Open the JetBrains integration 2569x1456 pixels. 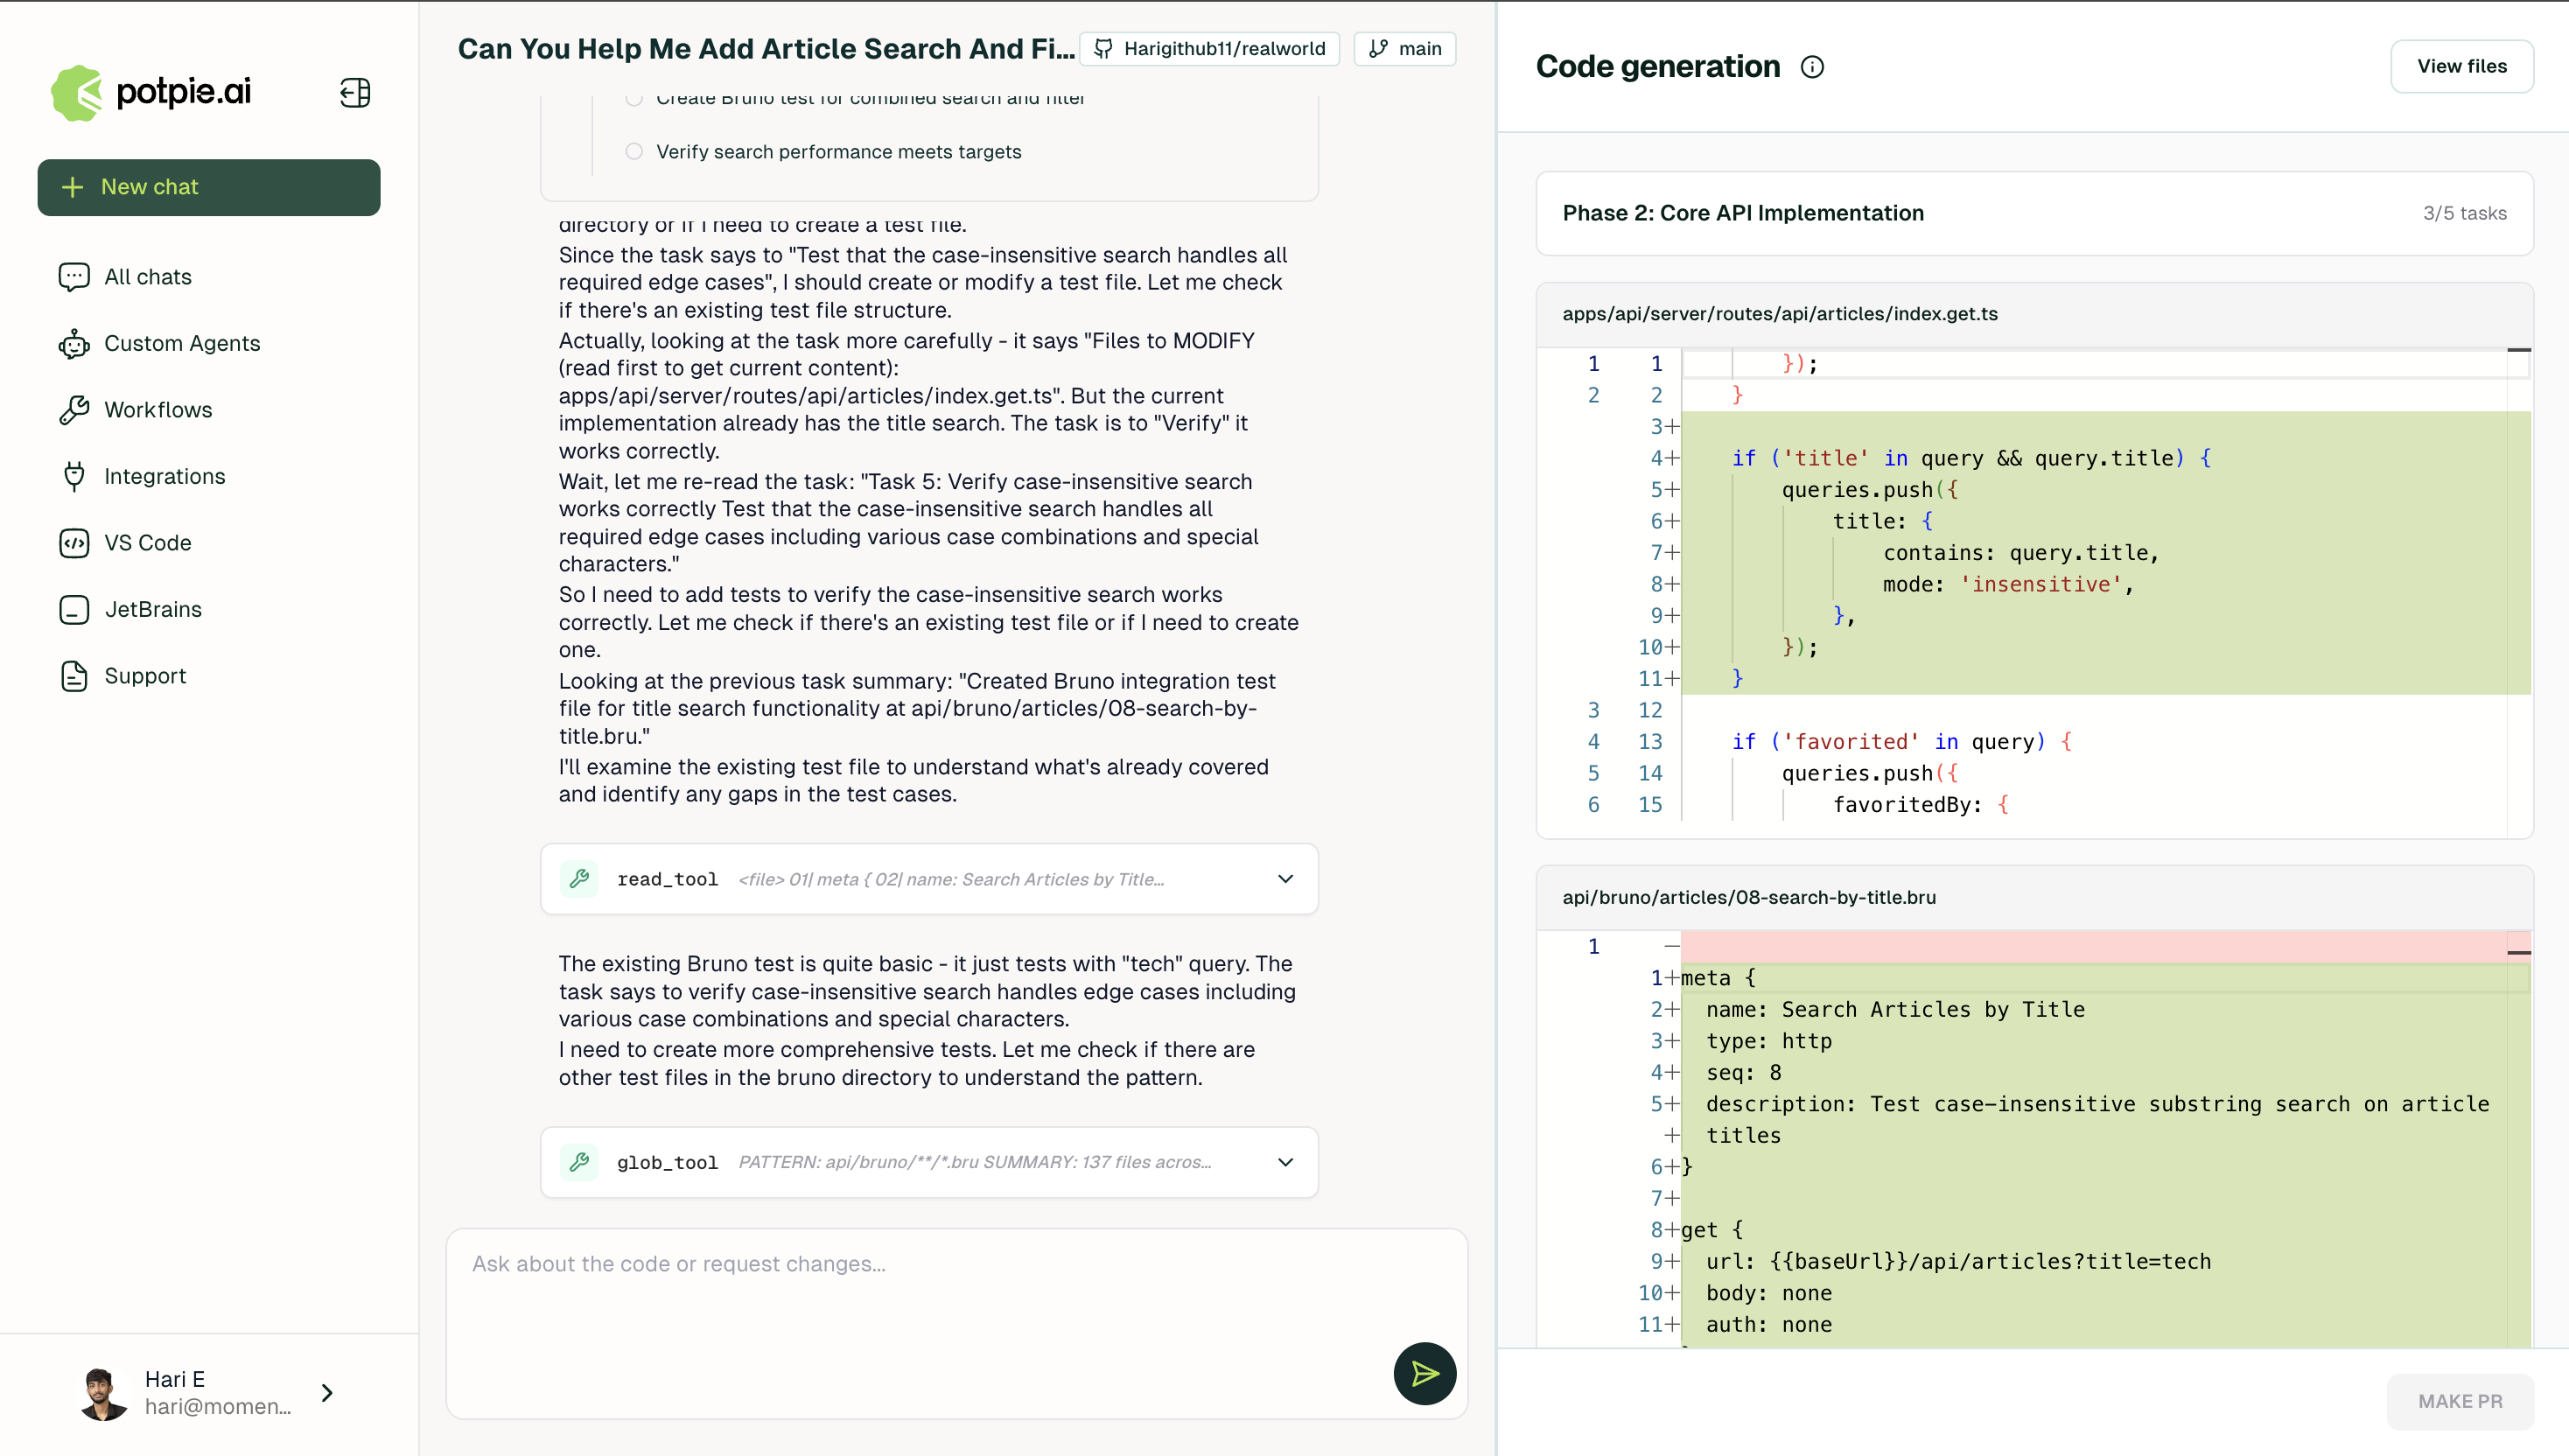click(153, 609)
